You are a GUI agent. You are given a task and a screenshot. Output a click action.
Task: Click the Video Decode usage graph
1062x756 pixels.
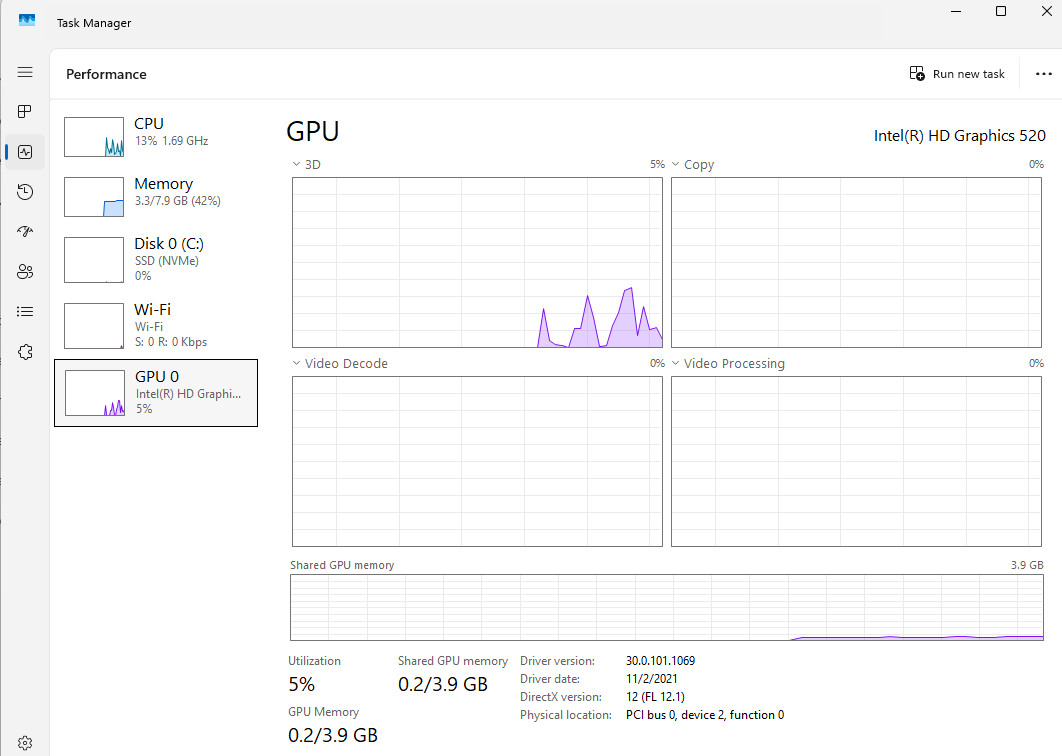tap(477, 461)
